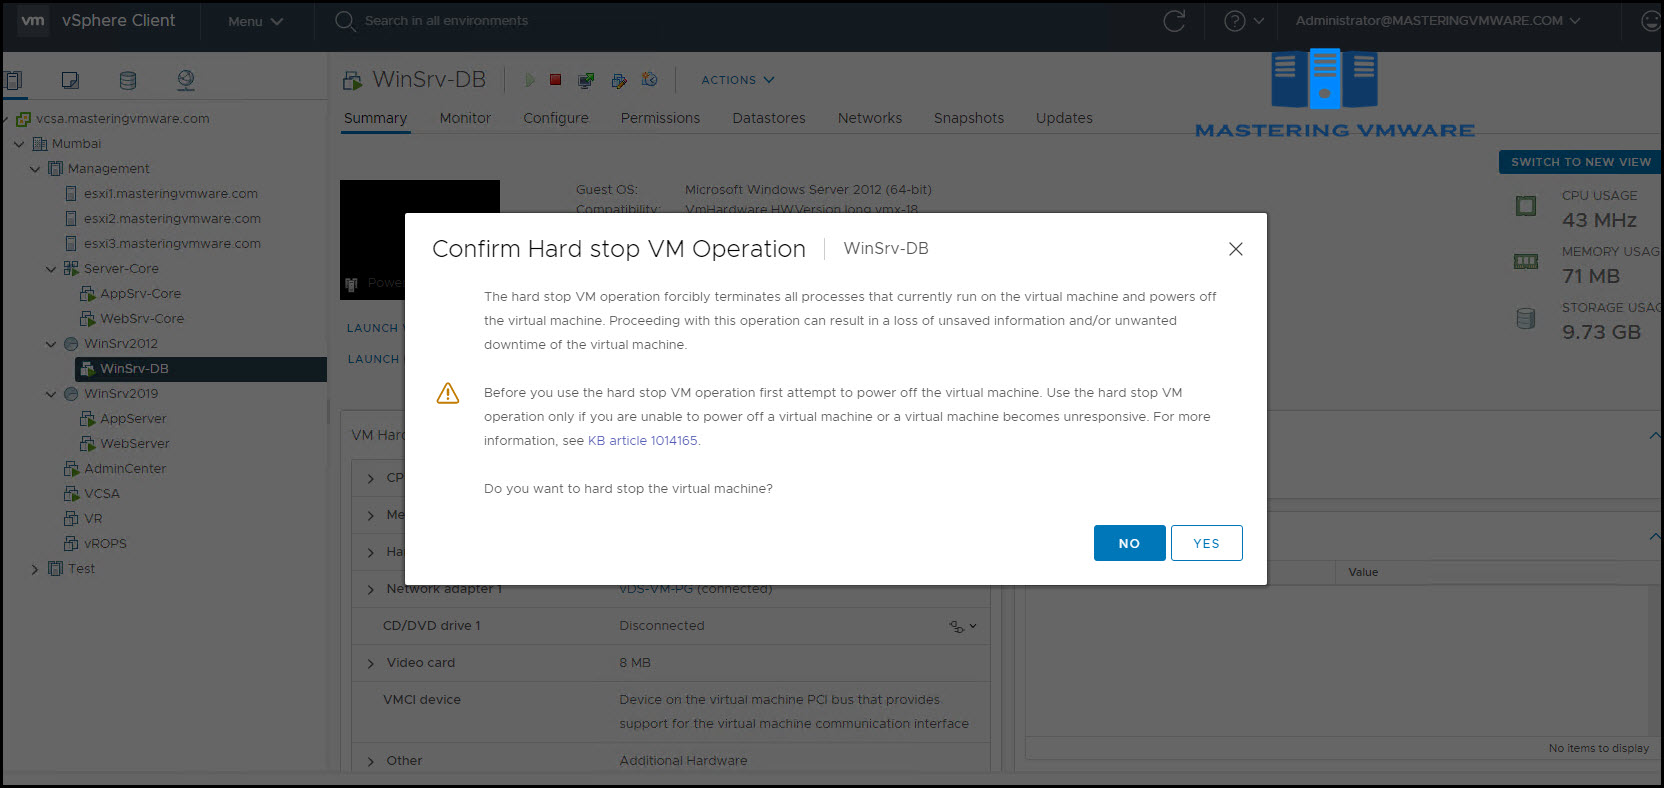The width and height of the screenshot is (1664, 788).
Task: Click the search field for all environments
Action: (446, 21)
